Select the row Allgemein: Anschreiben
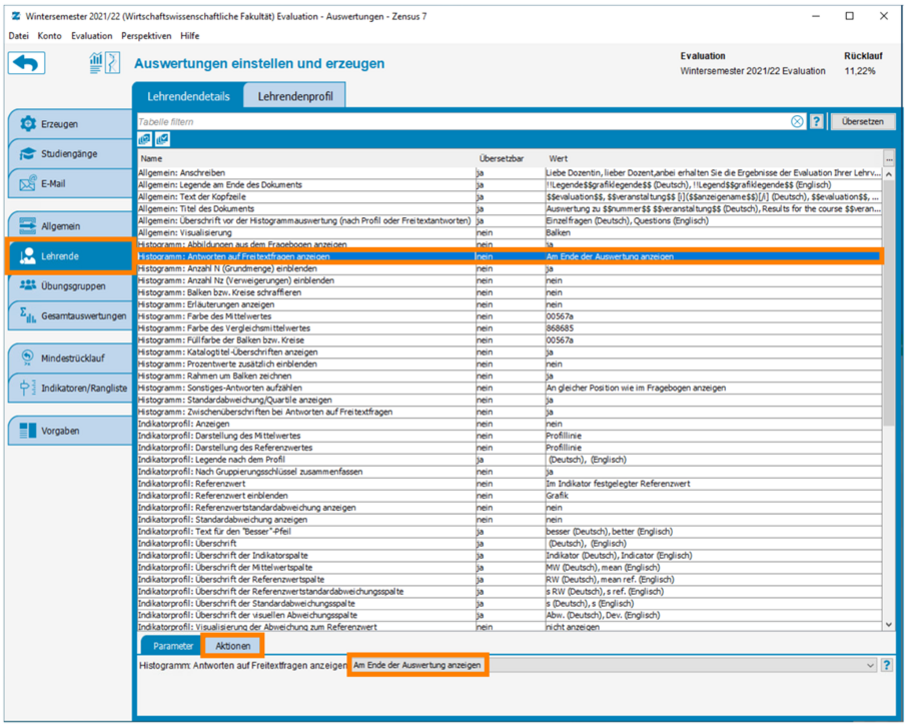907x726 pixels. click(x=510, y=173)
